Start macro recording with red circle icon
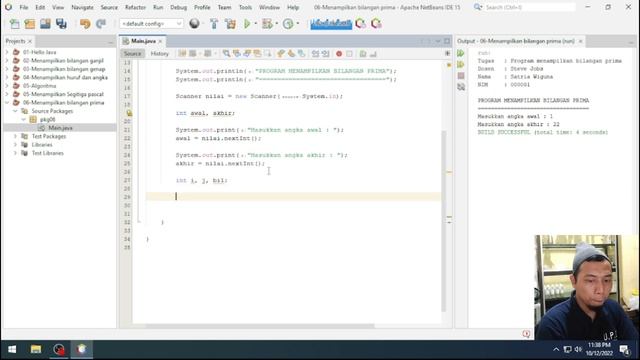This screenshot has height=360, width=640. [x=339, y=54]
